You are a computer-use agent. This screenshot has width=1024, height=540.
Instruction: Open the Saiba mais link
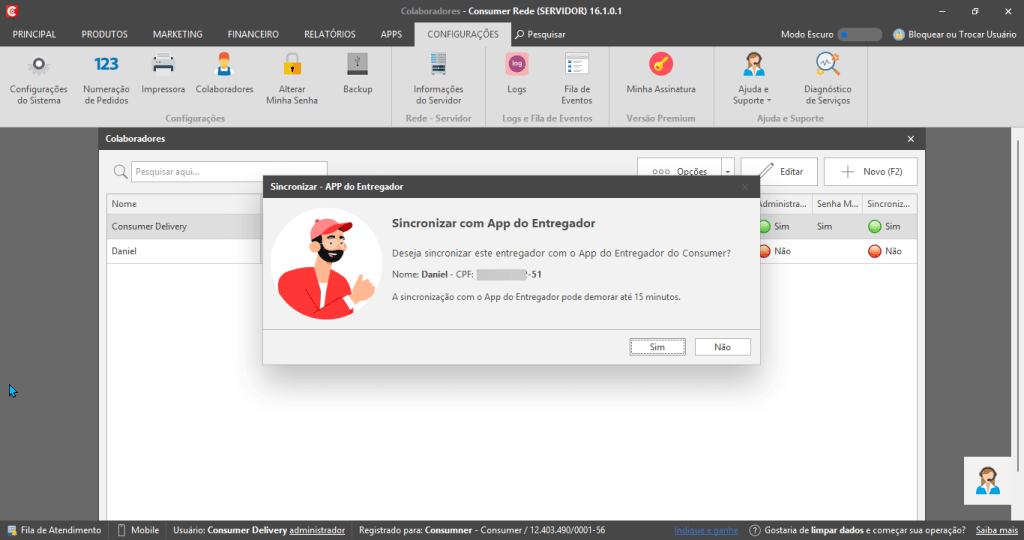[x=997, y=530]
